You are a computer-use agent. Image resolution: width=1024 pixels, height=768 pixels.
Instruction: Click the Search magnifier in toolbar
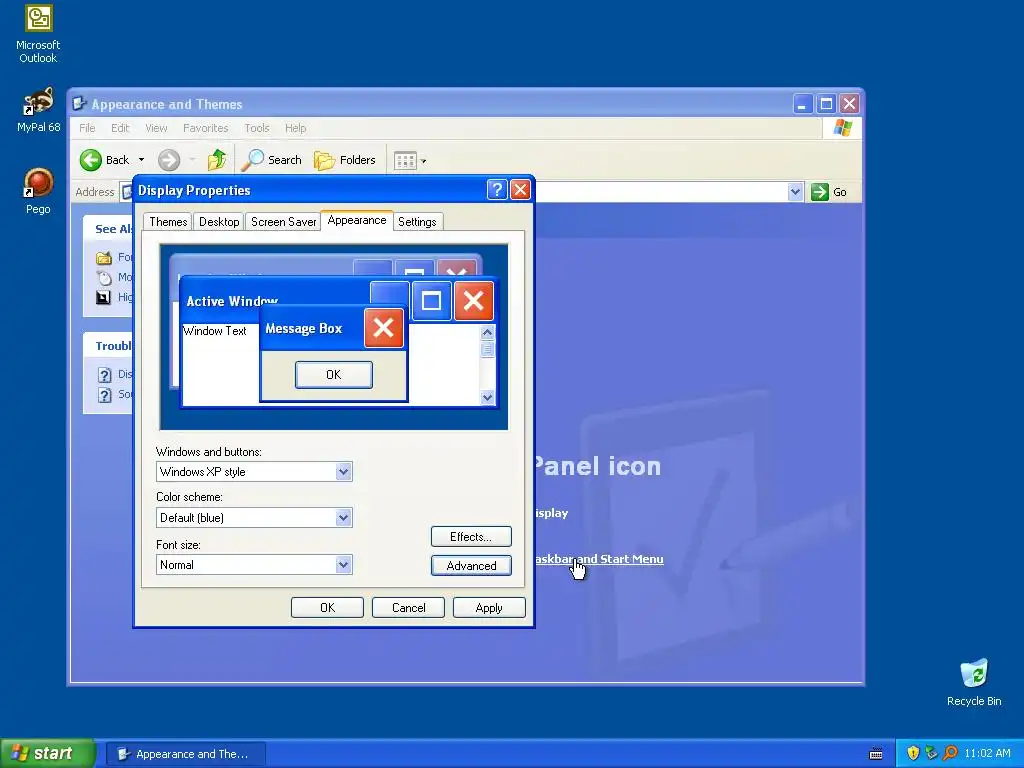pyautogui.click(x=253, y=159)
